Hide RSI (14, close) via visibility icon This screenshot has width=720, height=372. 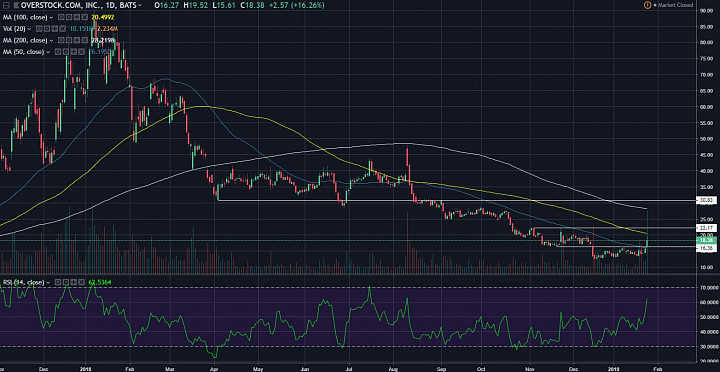tap(58, 282)
